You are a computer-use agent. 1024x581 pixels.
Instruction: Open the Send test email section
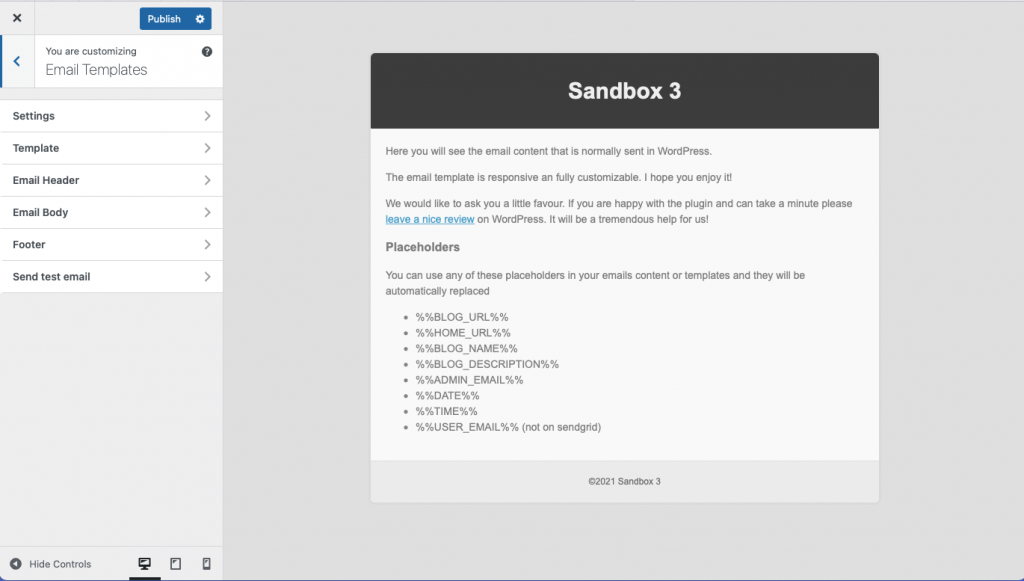pos(112,276)
